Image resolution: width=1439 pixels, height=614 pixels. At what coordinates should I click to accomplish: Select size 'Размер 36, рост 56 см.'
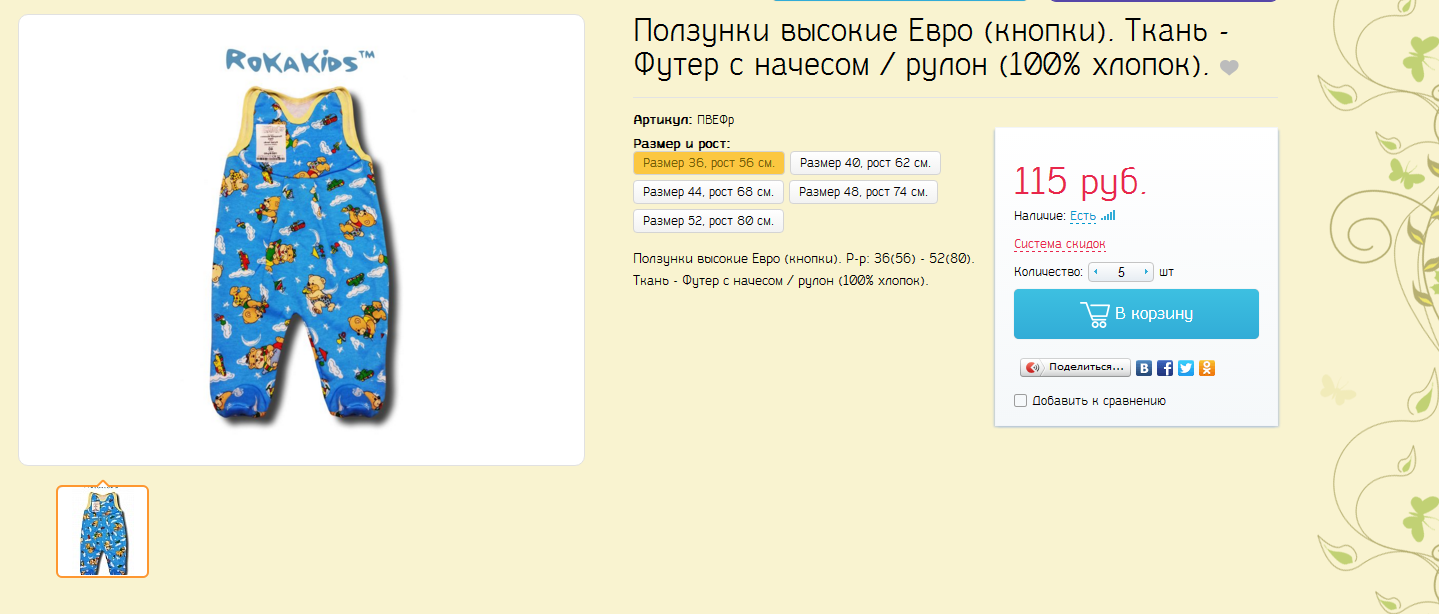(x=708, y=163)
